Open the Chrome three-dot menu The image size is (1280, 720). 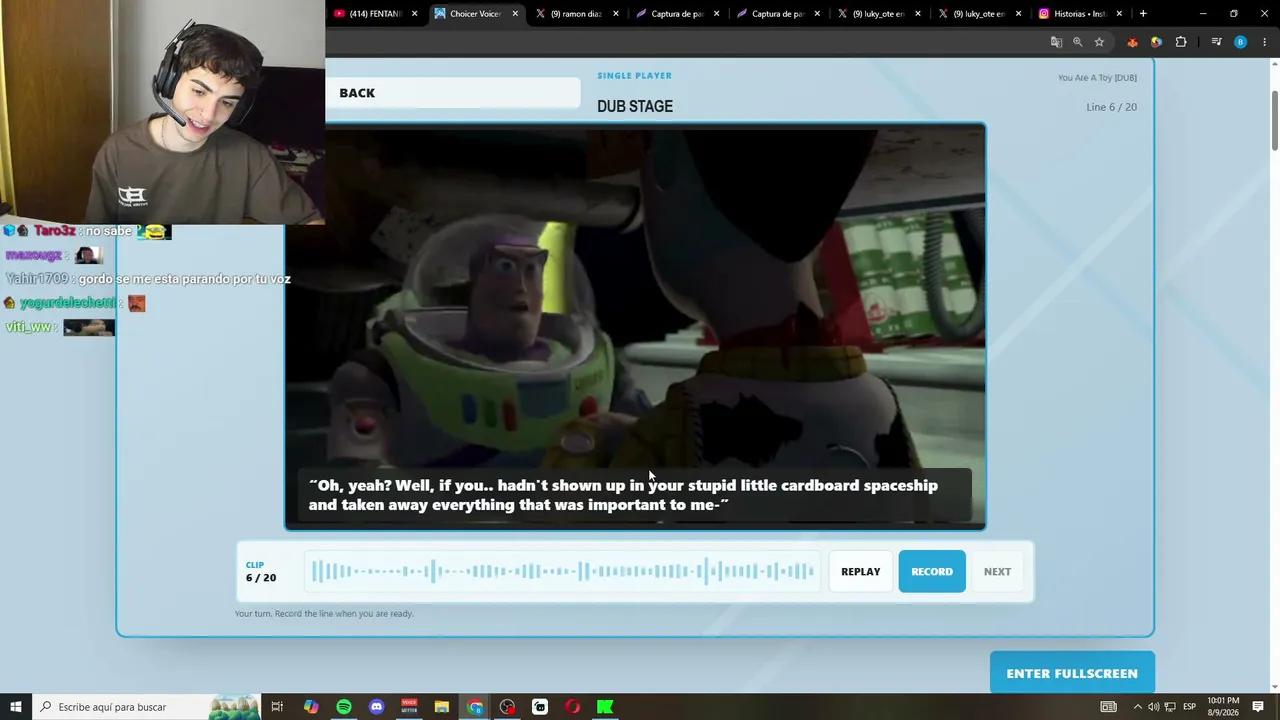[1265, 42]
